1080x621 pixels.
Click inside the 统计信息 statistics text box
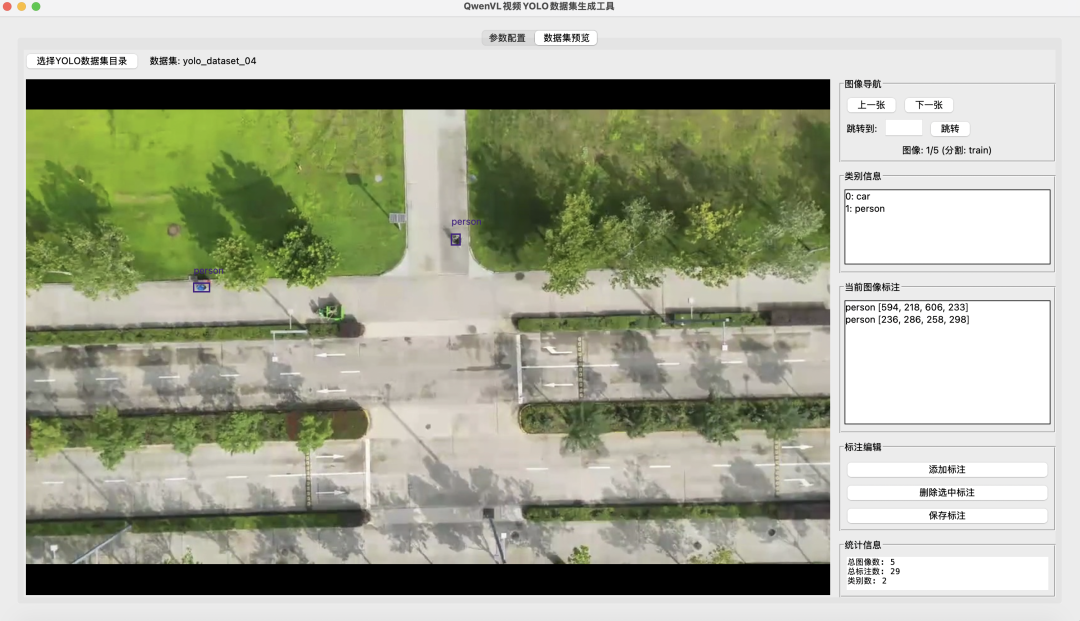point(946,573)
